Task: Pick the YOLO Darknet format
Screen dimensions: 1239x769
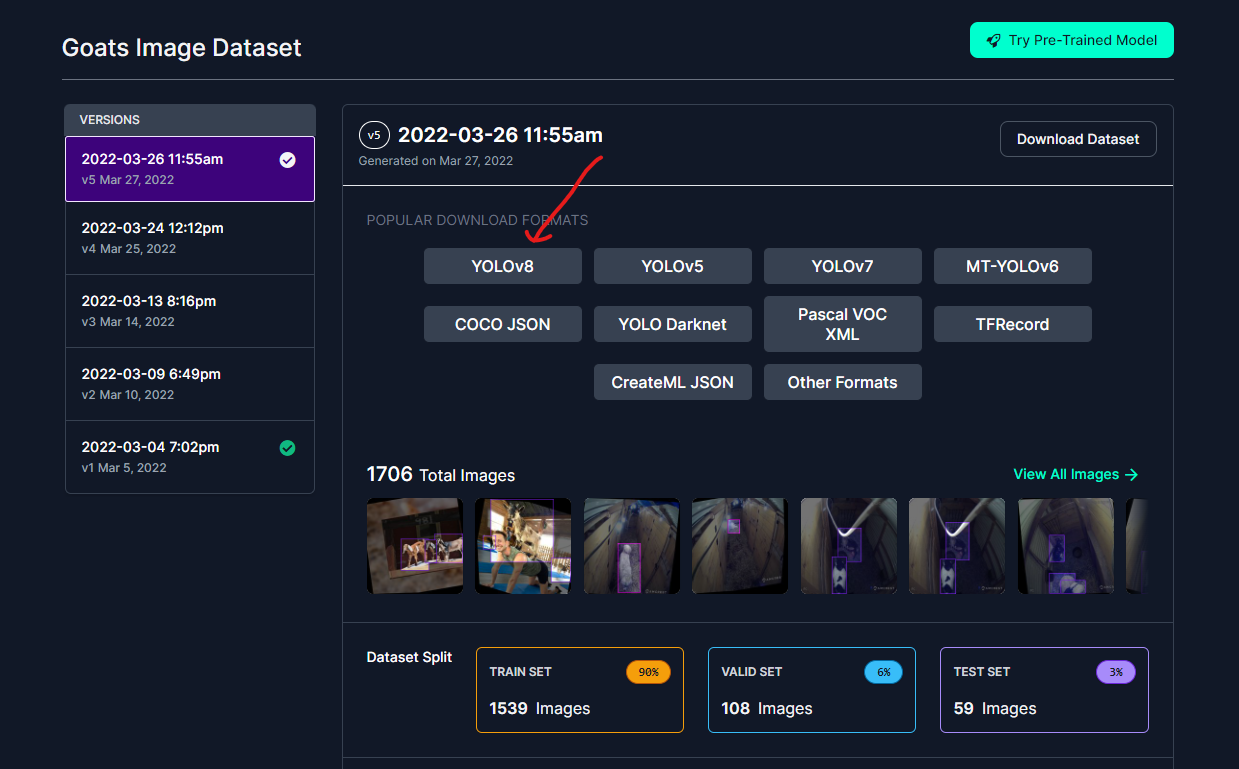Action: click(x=673, y=325)
